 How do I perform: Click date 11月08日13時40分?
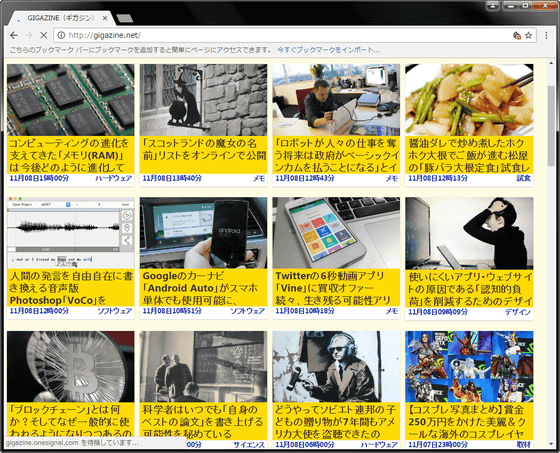[x=172, y=178]
